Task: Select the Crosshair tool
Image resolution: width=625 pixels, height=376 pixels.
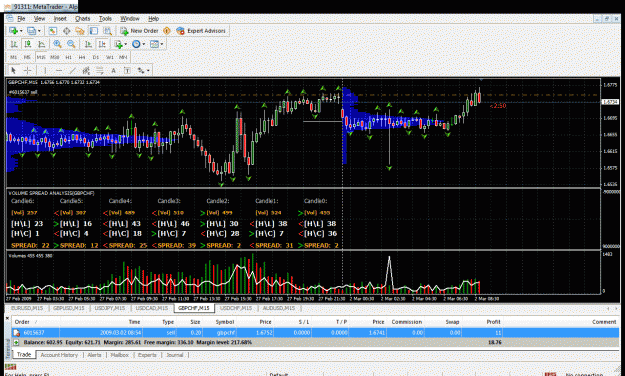Action: coord(28,71)
